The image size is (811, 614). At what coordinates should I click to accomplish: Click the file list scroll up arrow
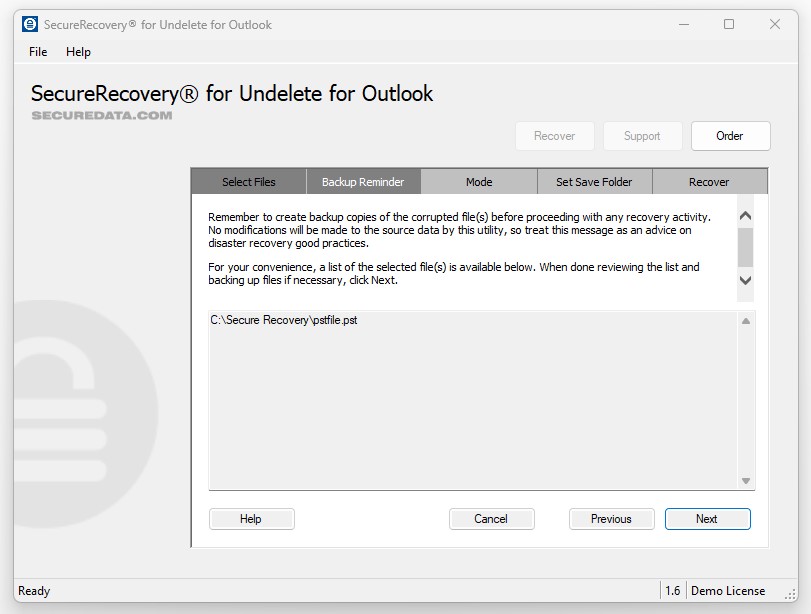tap(746, 321)
